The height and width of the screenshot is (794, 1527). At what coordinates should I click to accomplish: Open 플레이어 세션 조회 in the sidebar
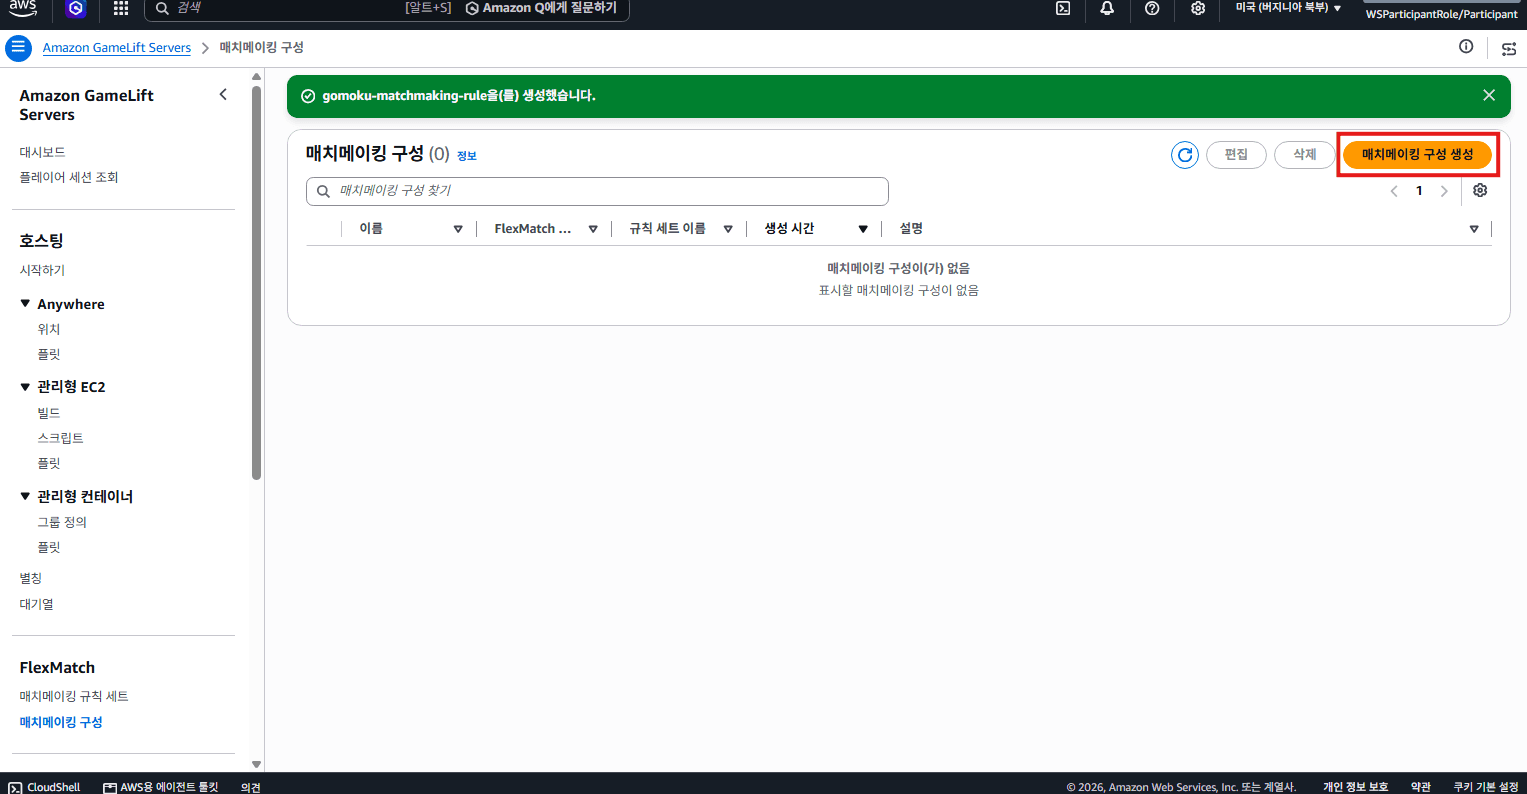[69, 177]
